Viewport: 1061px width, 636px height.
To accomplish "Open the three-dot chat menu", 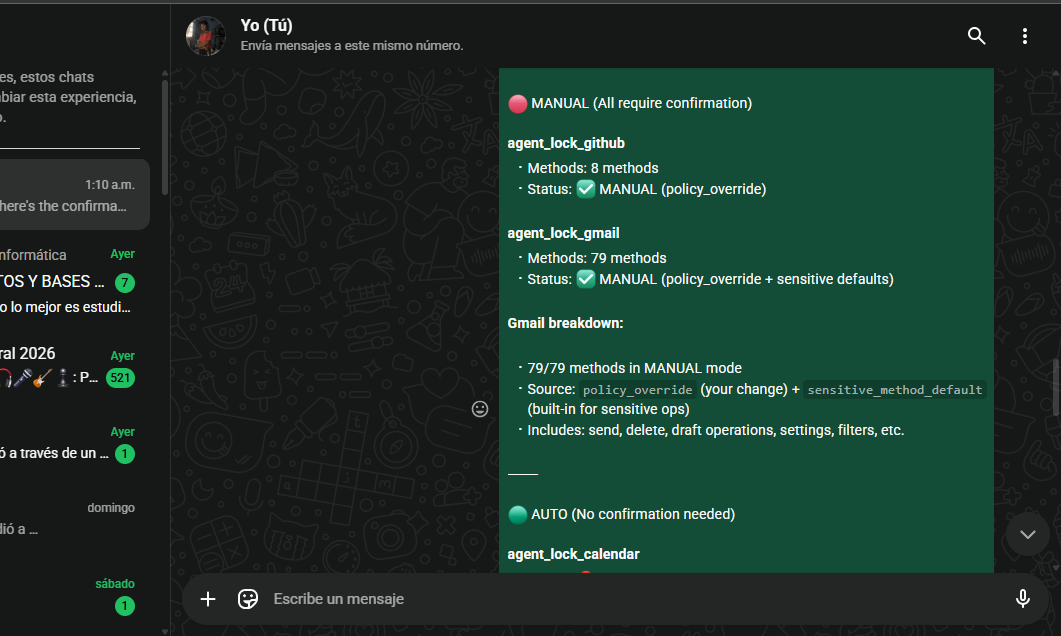I will pos(1024,36).
